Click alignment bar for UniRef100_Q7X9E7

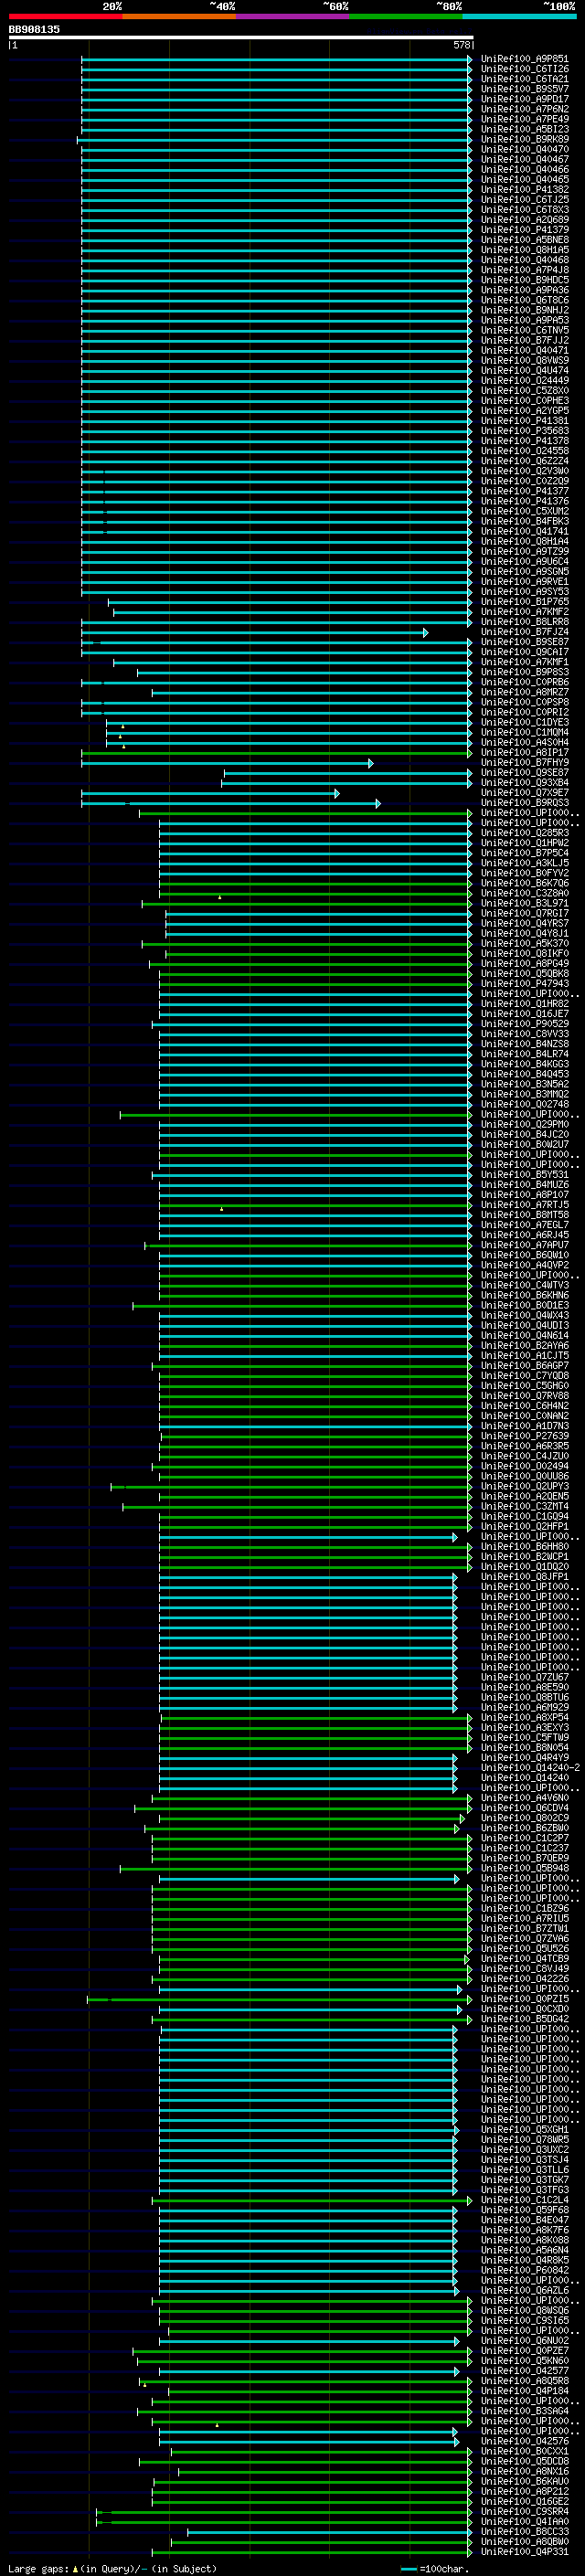coord(210,793)
